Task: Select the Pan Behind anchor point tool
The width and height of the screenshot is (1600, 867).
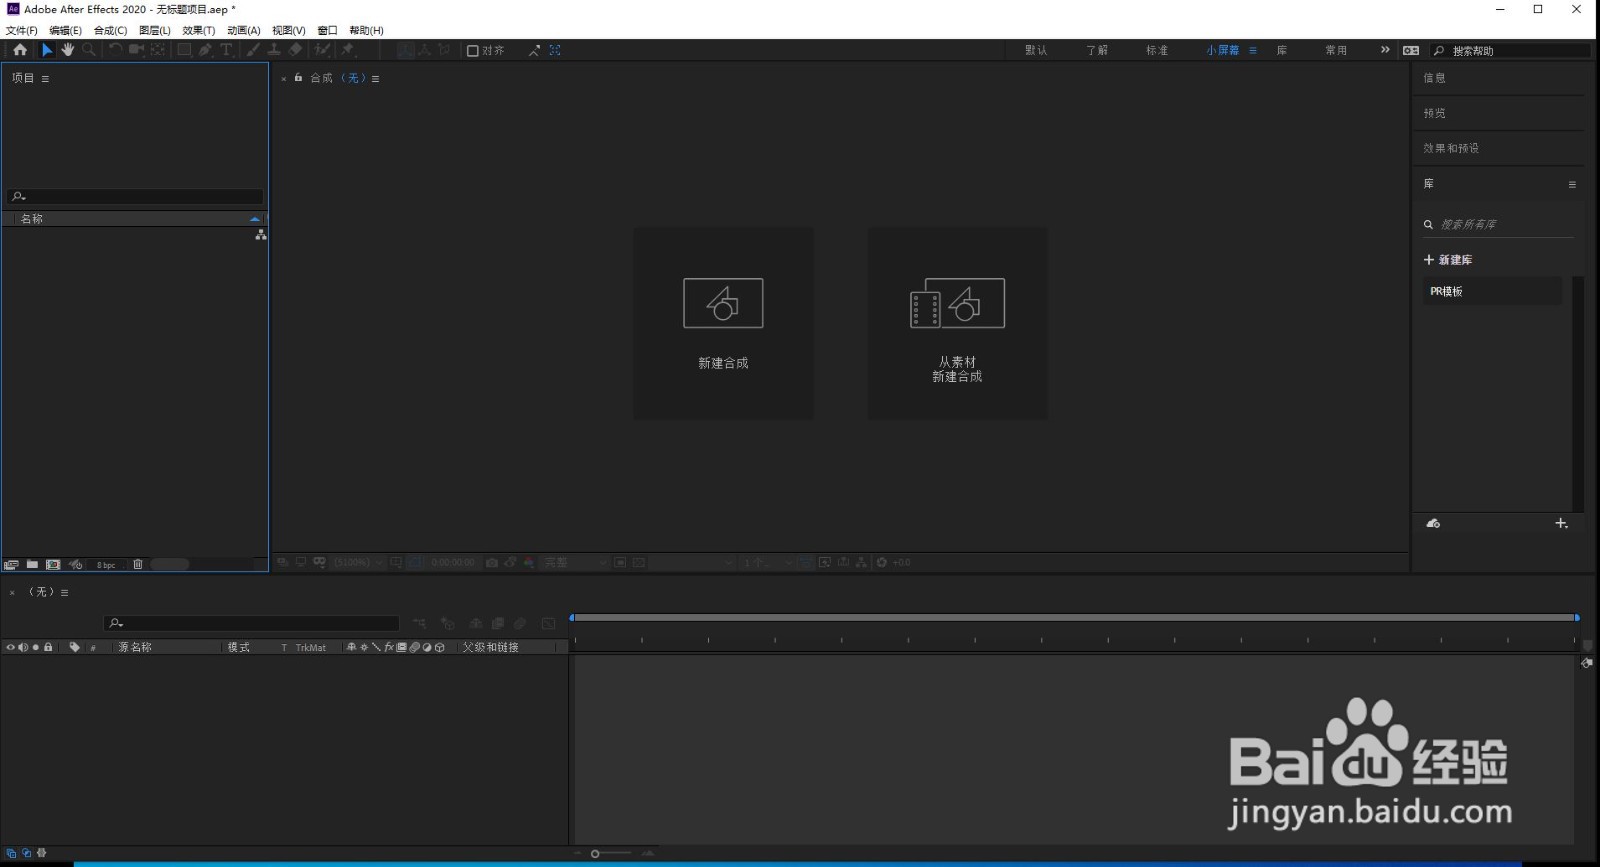Action: pyautogui.click(x=158, y=49)
